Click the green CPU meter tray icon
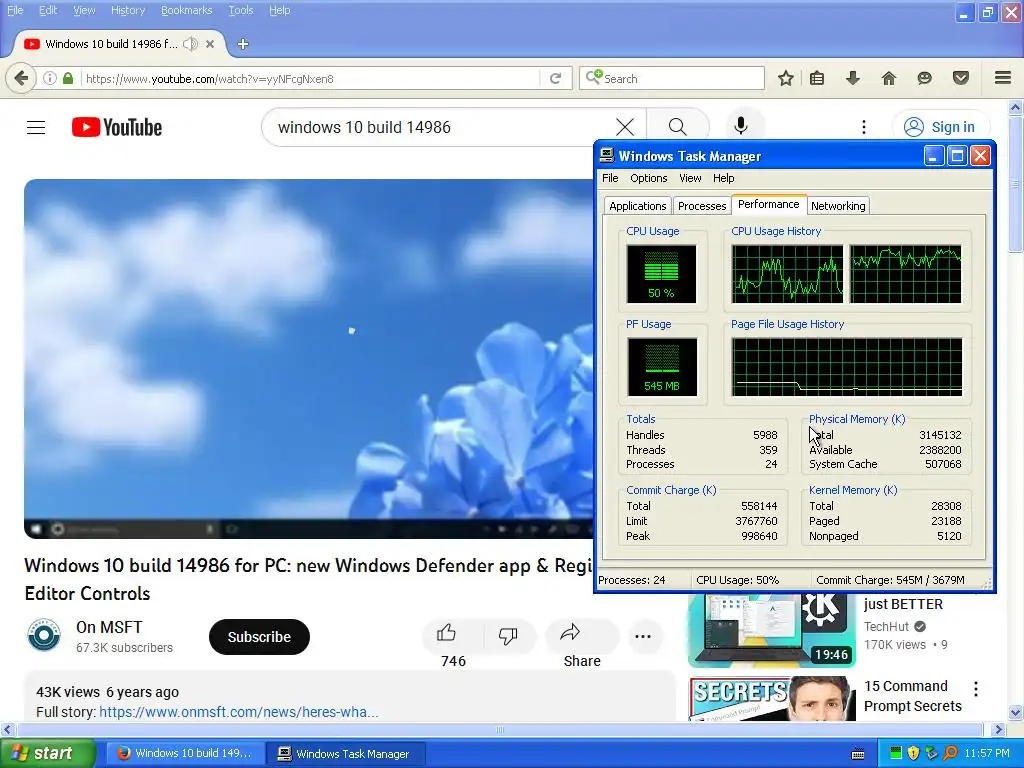The image size is (1024, 768). (896, 754)
